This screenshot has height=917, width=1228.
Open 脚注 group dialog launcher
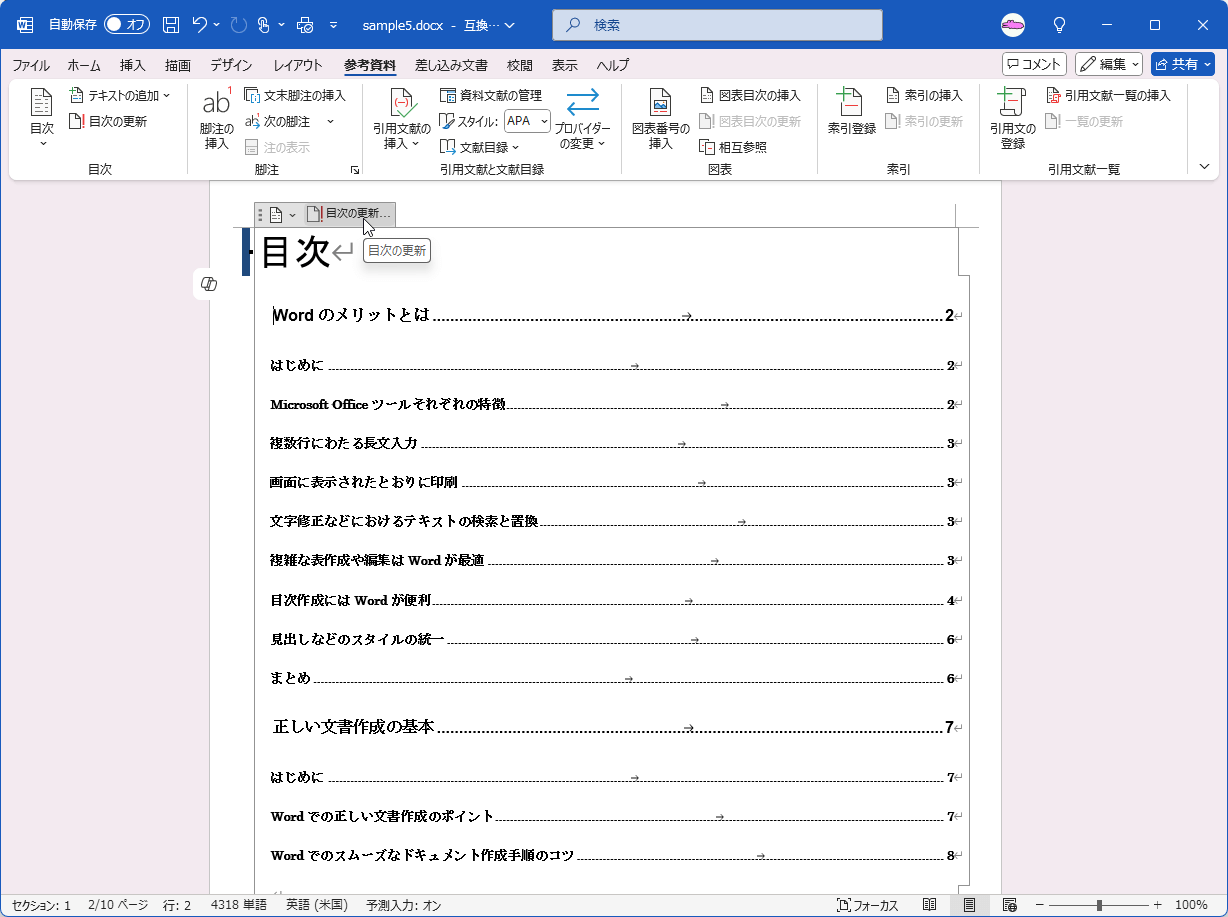tap(354, 170)
